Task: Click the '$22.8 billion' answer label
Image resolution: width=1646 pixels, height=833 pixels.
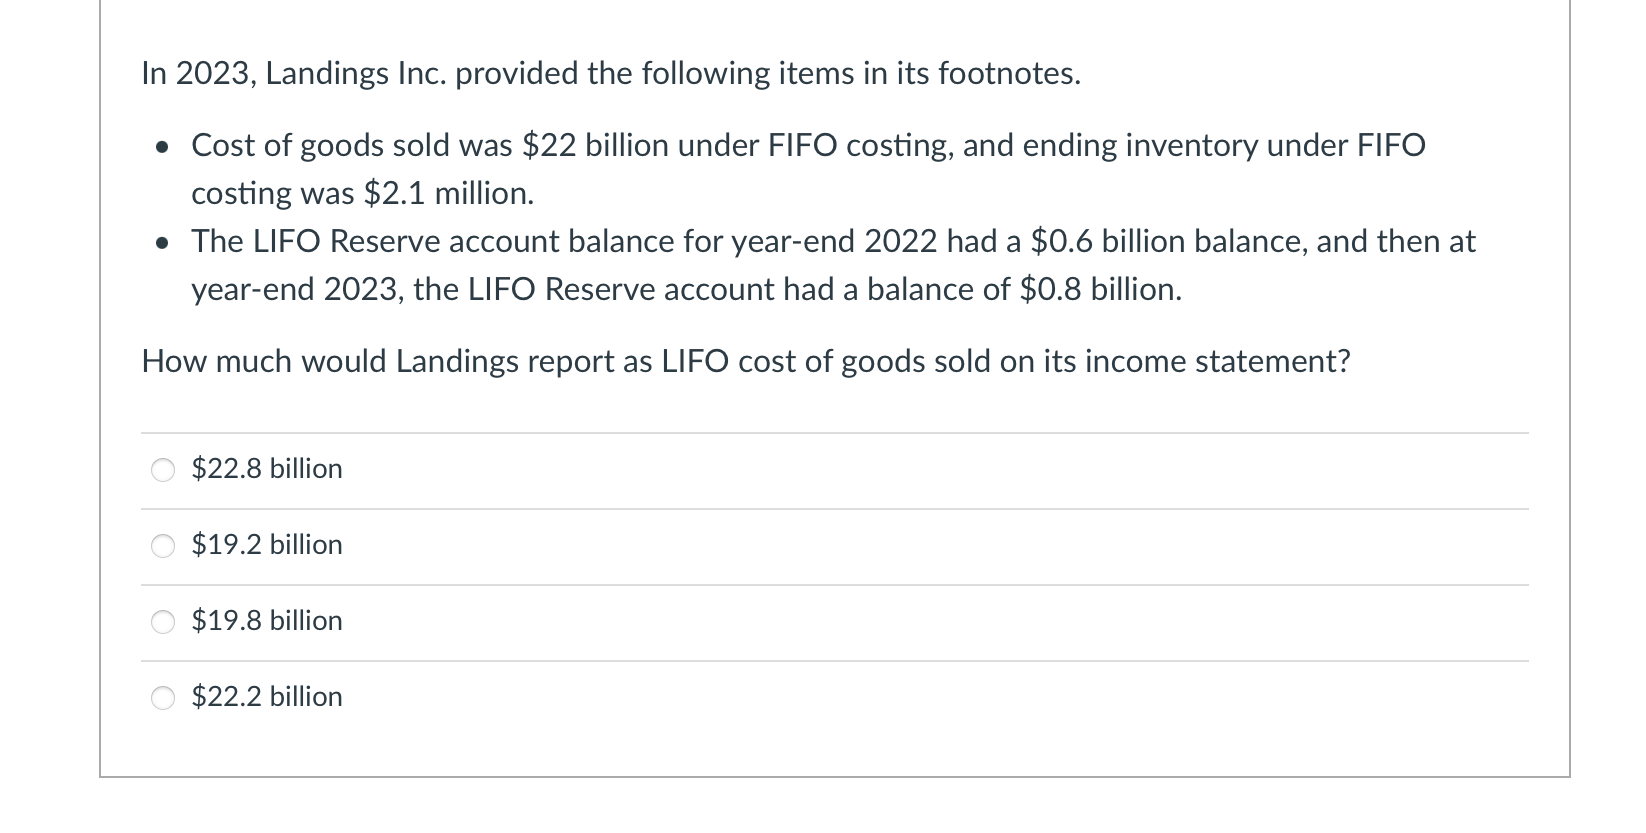Action: (x=267, y=468)
